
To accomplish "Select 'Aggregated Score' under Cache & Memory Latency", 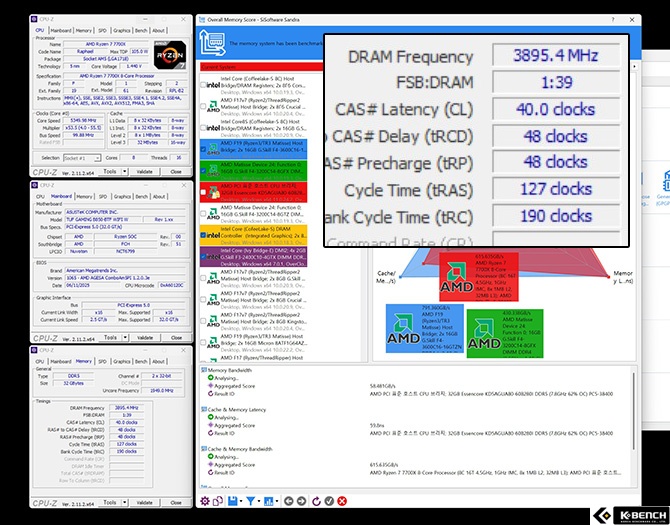I will (x=235, y=425).
